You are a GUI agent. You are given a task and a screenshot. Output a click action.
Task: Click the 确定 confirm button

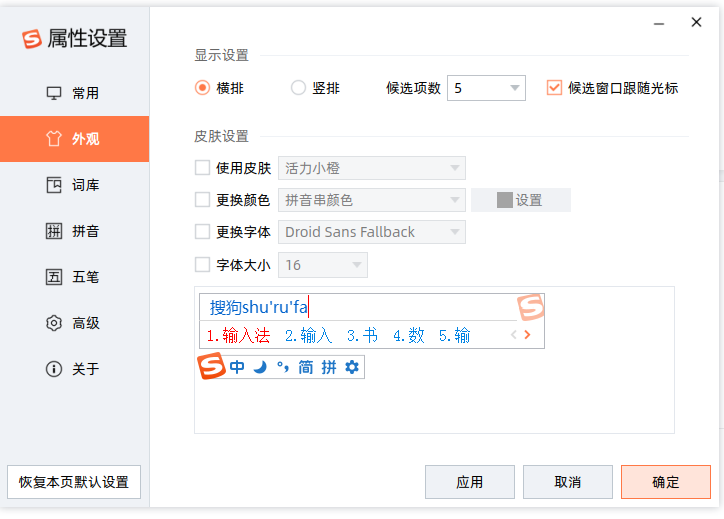665,482
